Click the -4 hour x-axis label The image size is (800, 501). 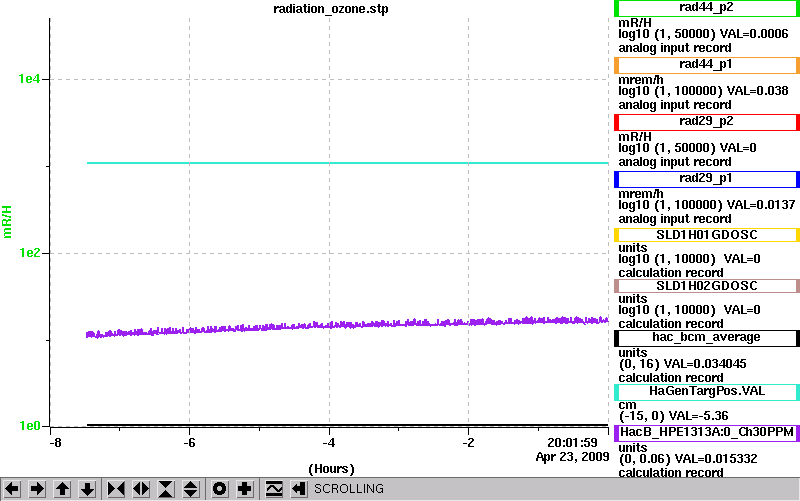click(x=329, y=443)
